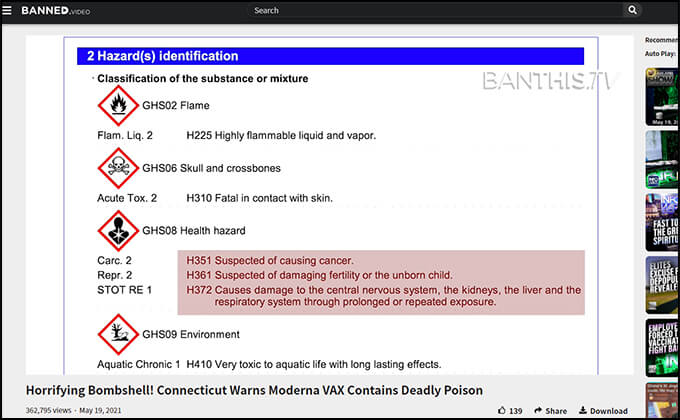The height and width of the screenshot is (420, 680).
Task: Click the Download button
Action: coord(603,410)
